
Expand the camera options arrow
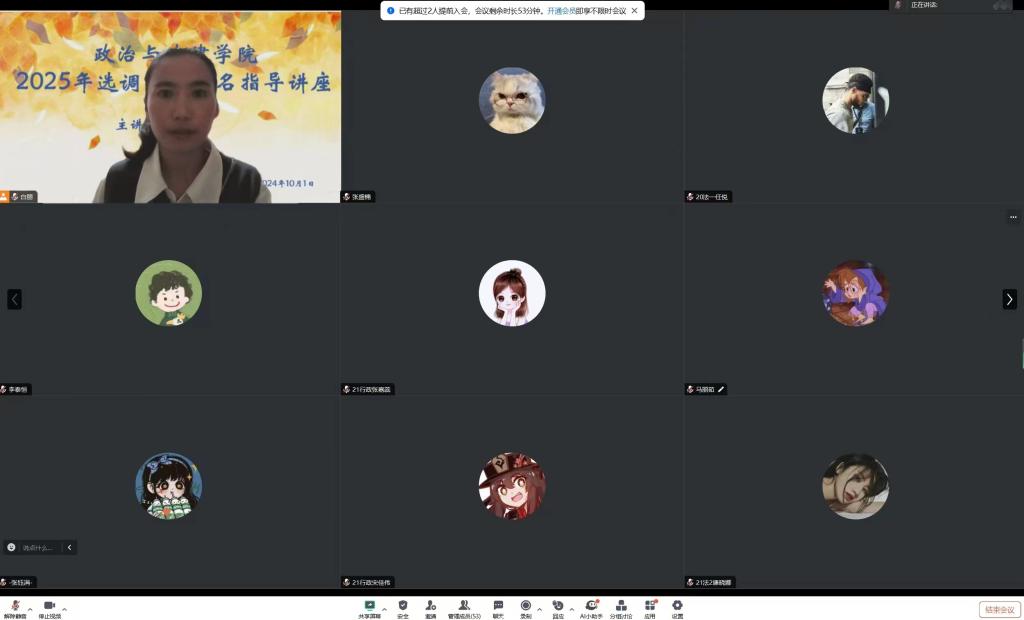pyautogui.click(x=64, y=608)
